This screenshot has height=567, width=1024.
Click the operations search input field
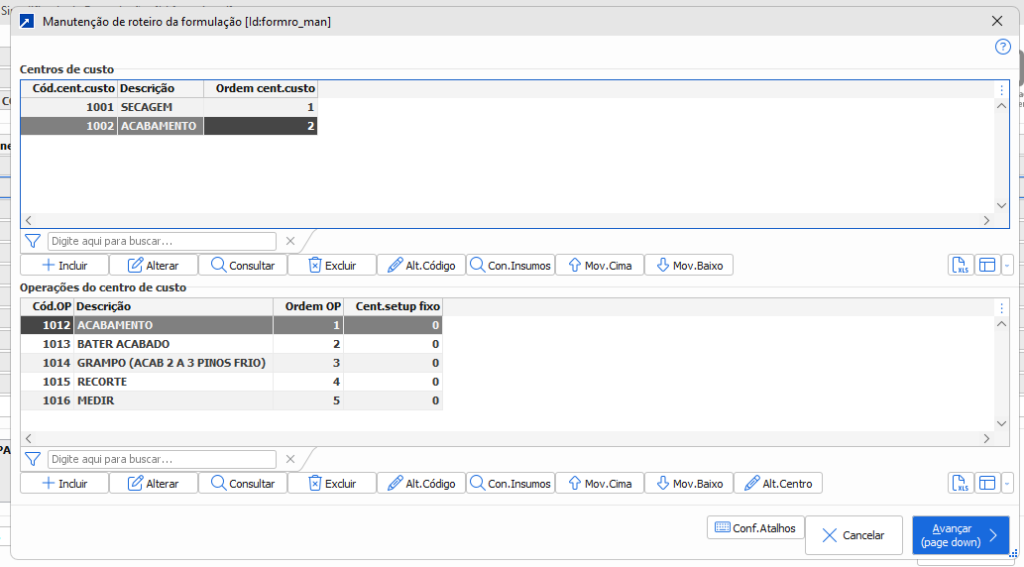(x=162, y=459)
